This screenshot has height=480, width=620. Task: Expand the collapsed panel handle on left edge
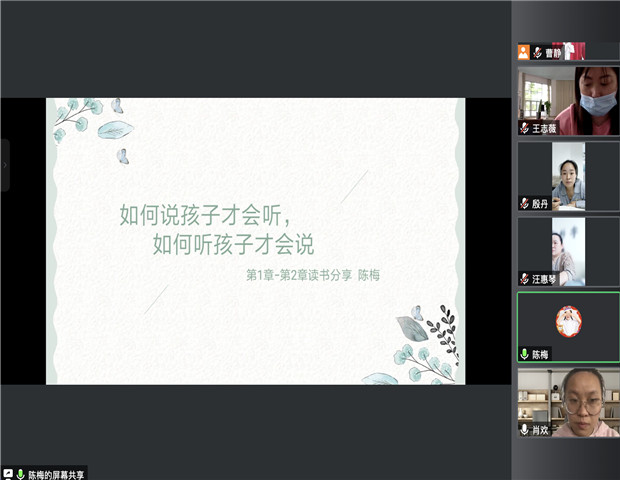point(5,165)
